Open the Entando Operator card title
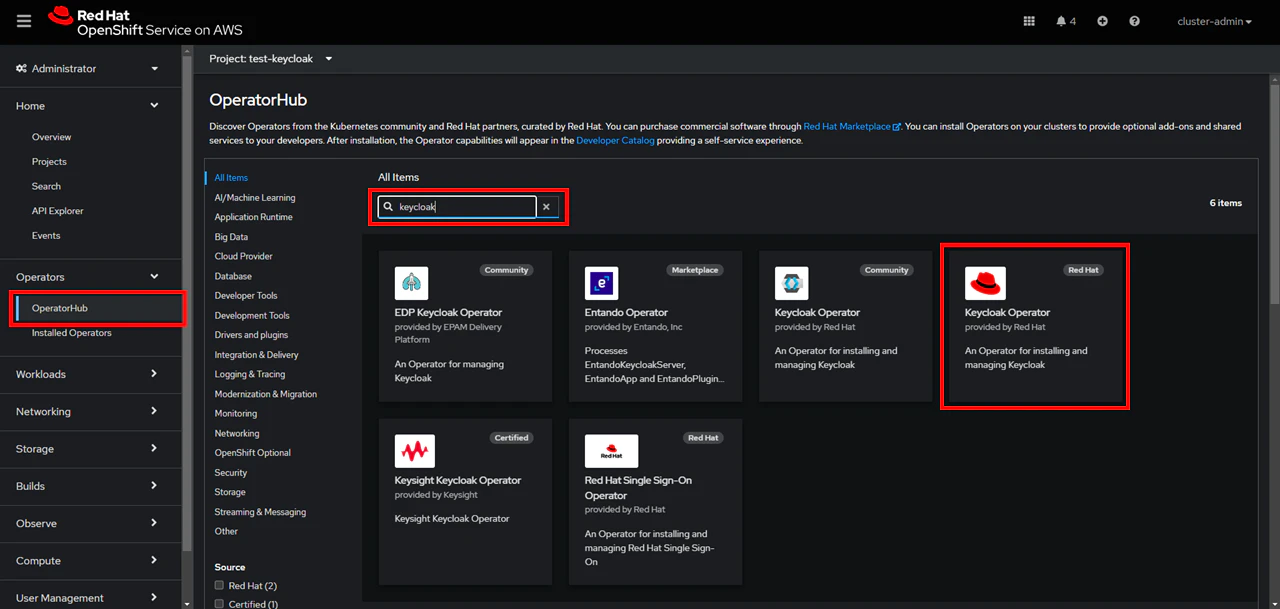Viewport: 1280px width, 609px height. click(626, 313)
